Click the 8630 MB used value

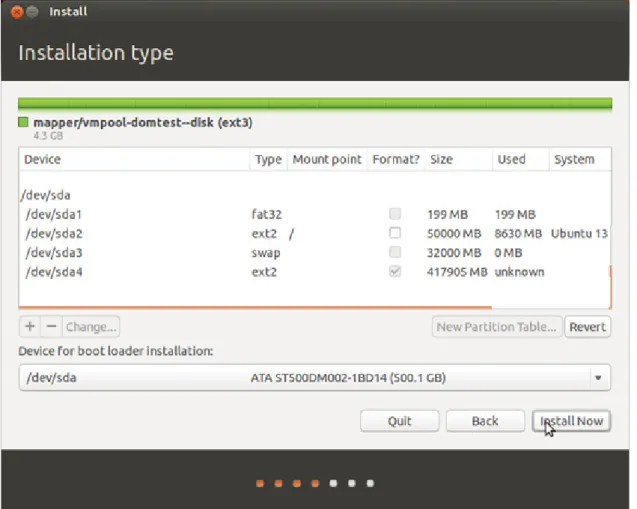pos(518,234)
